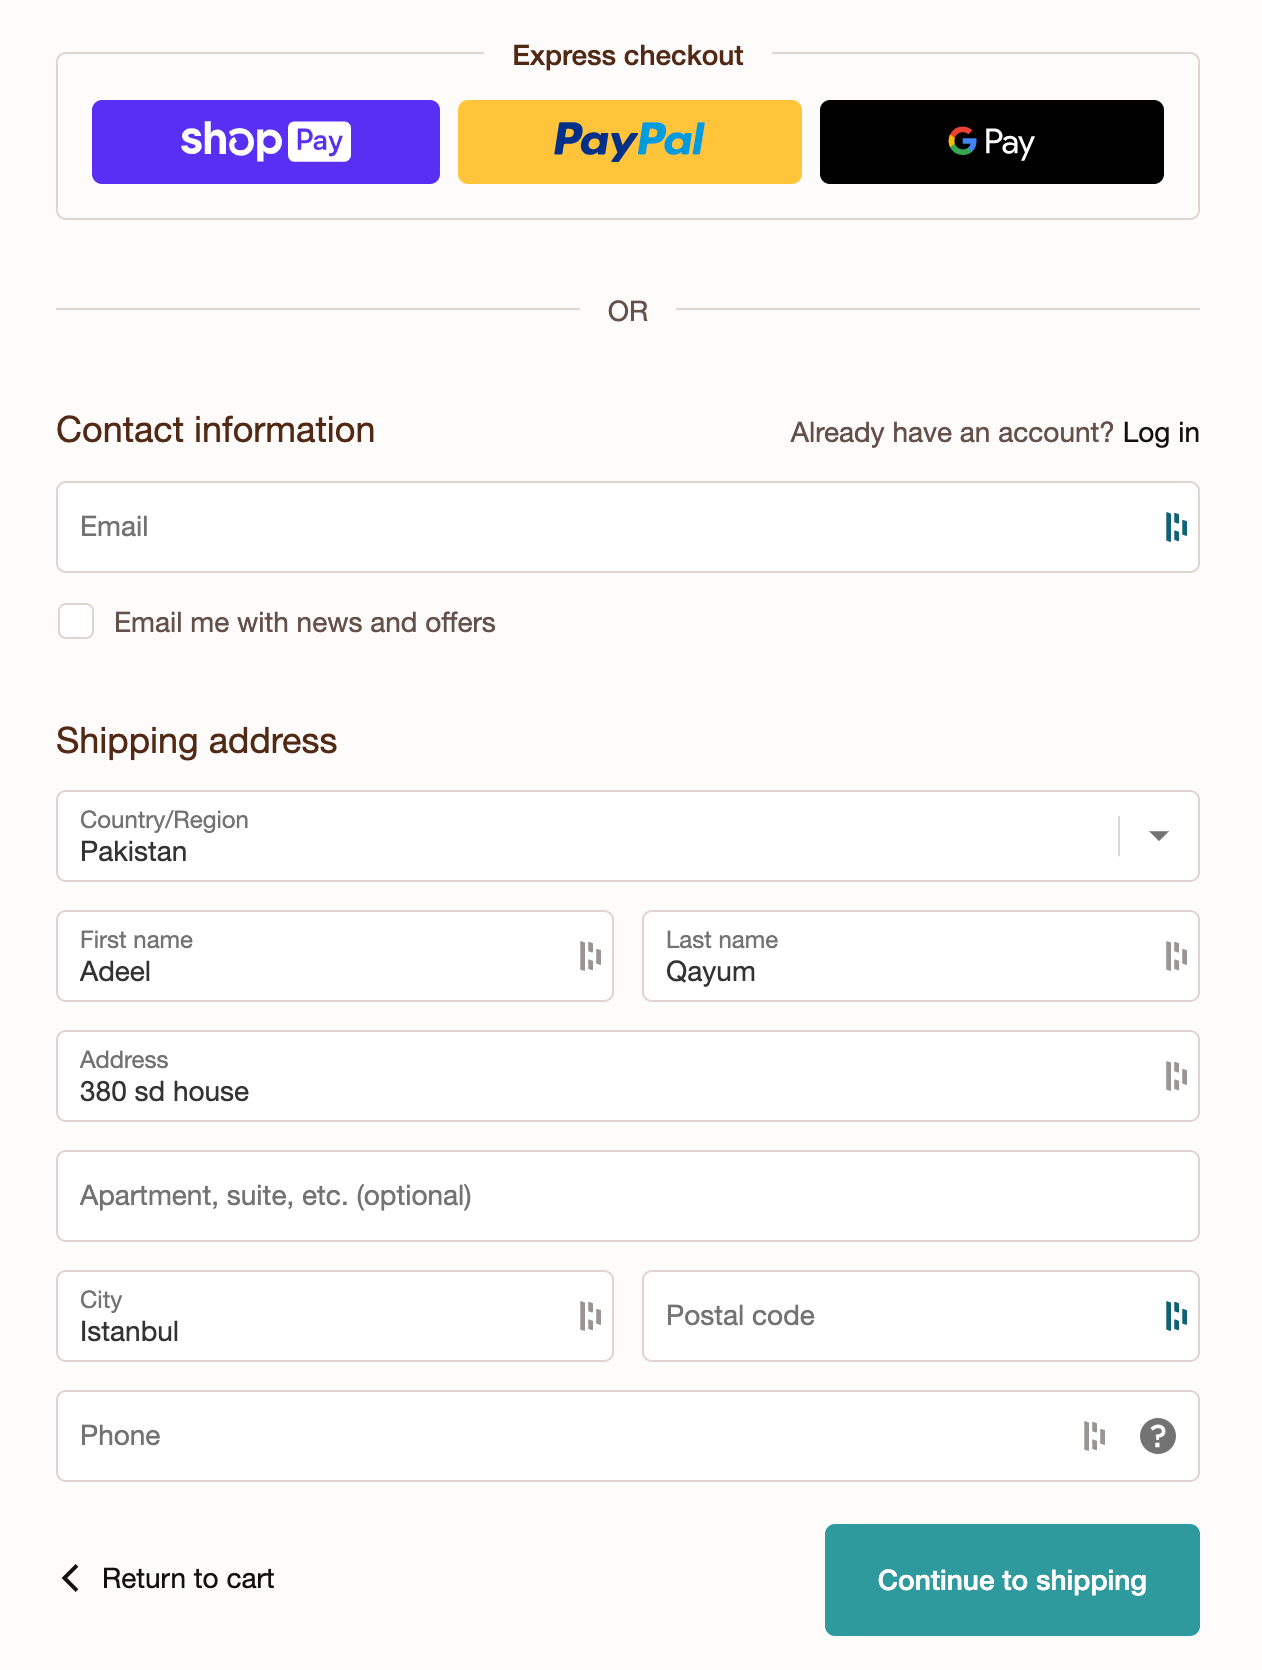Select Google Pay express checkout
Screen dimensions: 1262x1670
(x=992, y=142)
